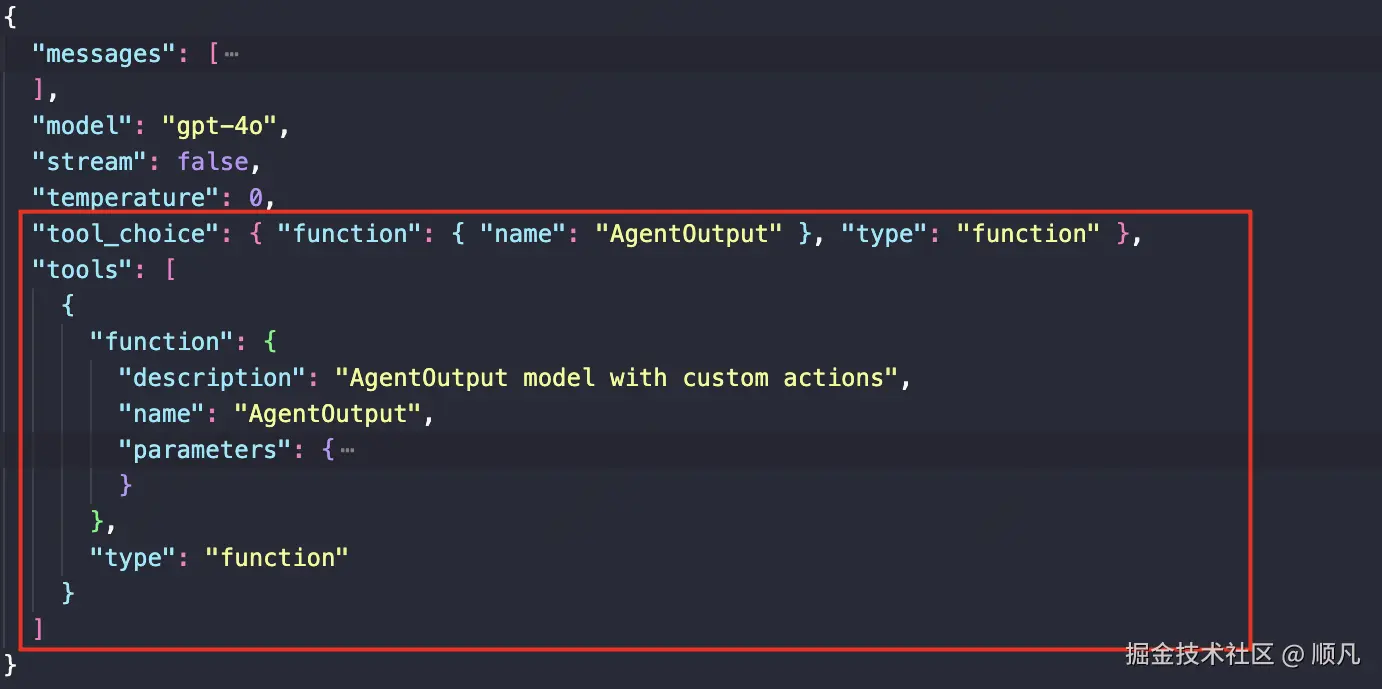This screenshot has width=1382, height=689.
Task: Select "type" key below the function block
Action: 134,558
